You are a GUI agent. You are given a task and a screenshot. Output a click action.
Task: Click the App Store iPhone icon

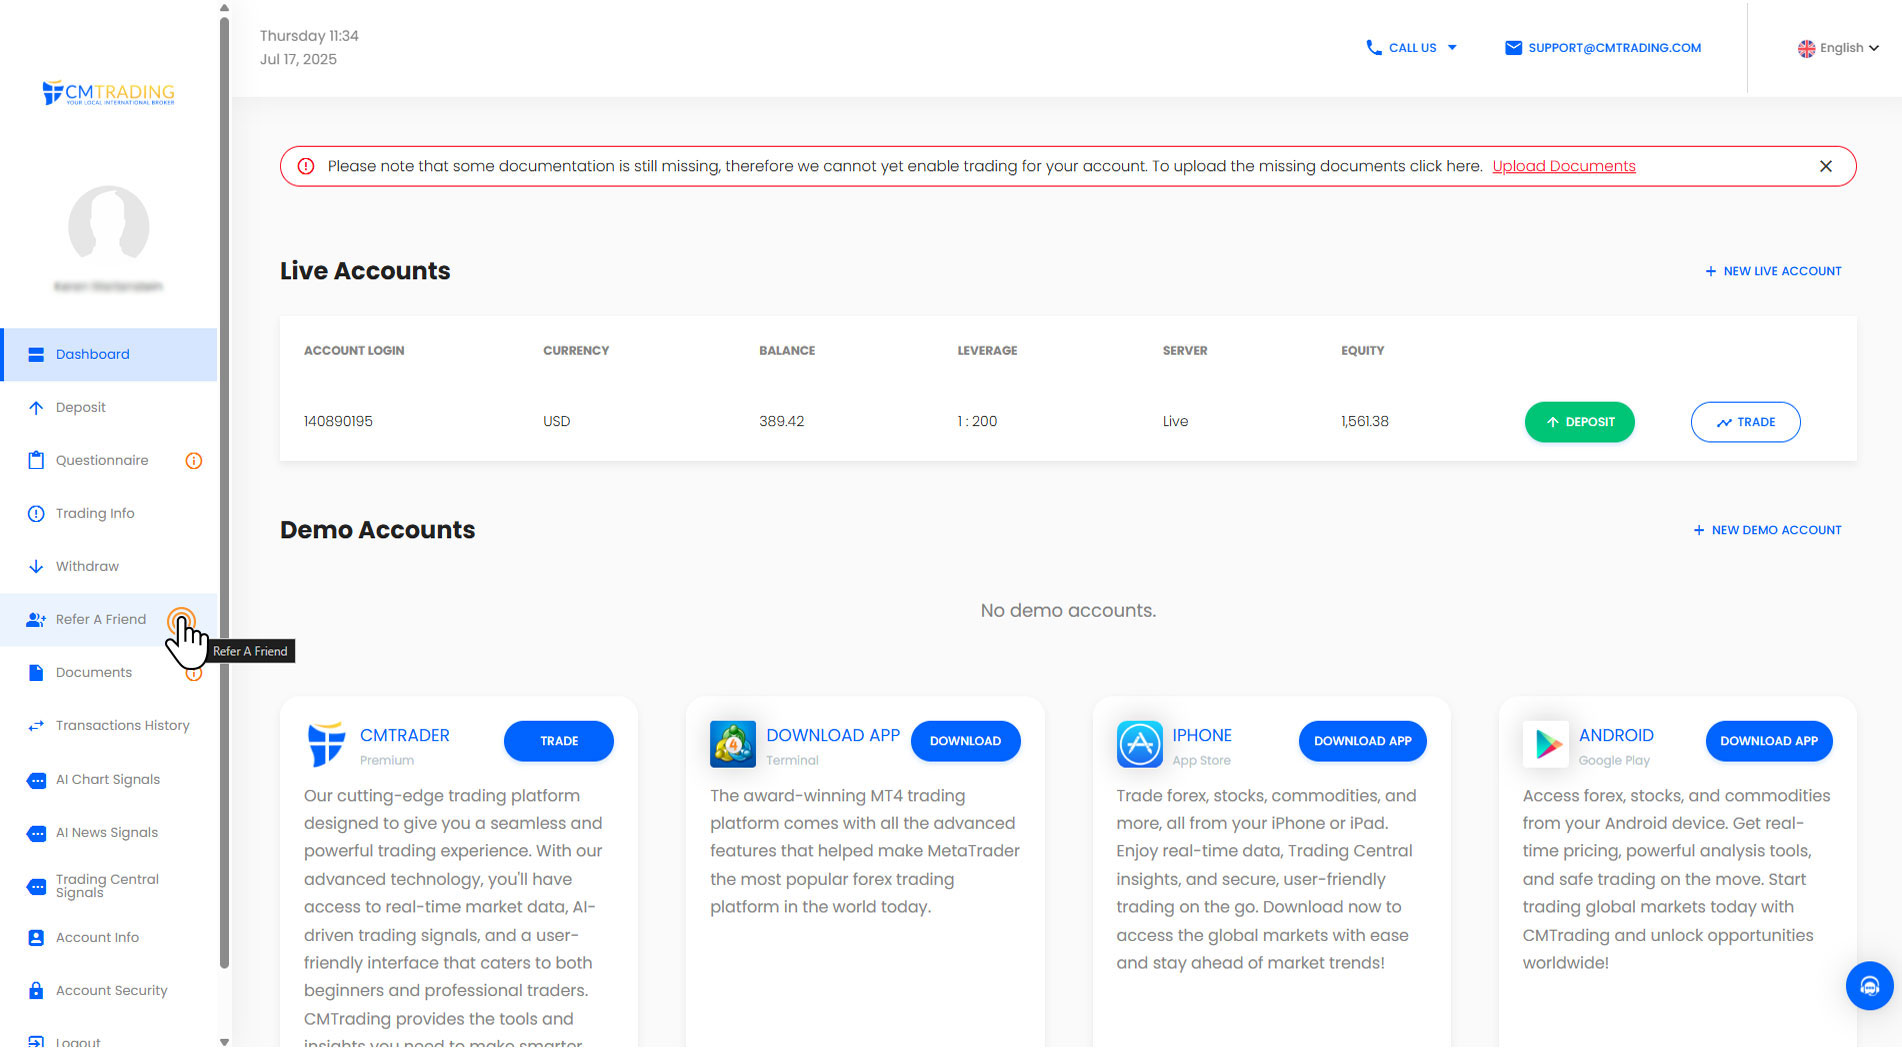[x=1140, y=744]
